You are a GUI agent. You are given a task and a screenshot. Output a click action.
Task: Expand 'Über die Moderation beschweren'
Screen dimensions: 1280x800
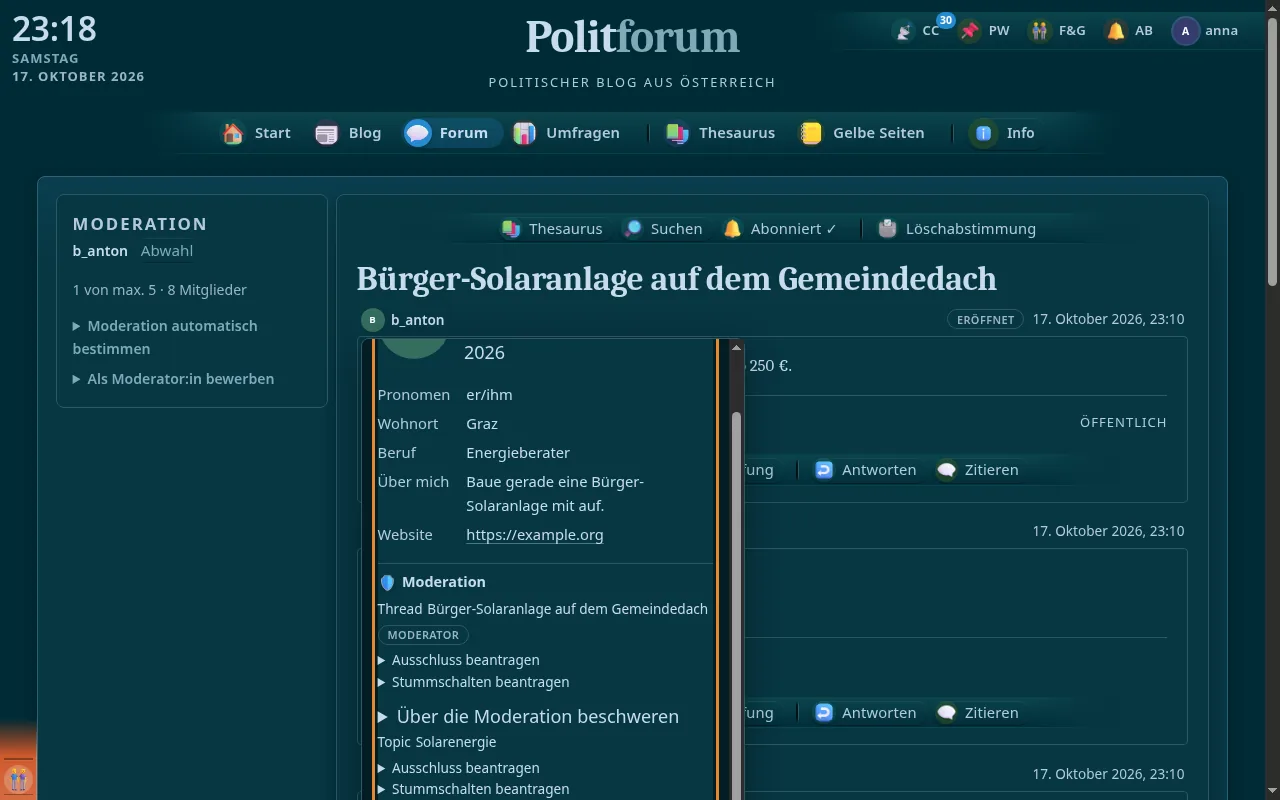528,716
